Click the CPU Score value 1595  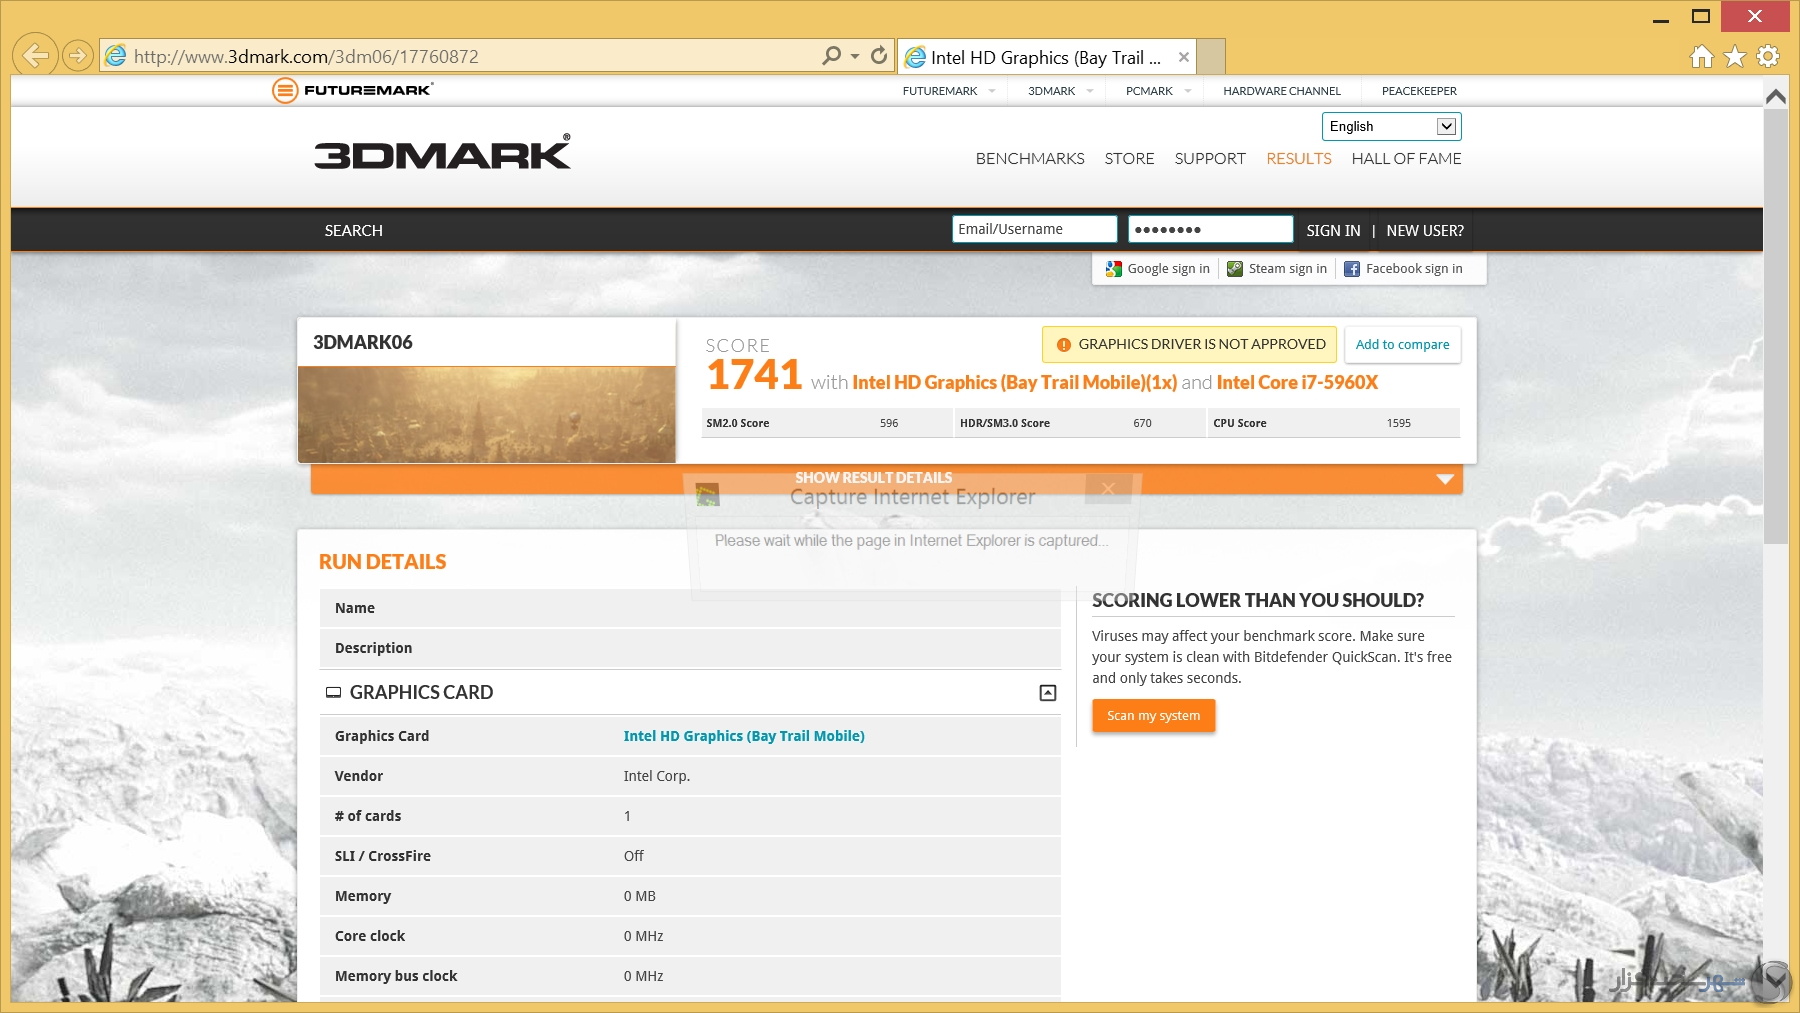(x=1398, y=424)
